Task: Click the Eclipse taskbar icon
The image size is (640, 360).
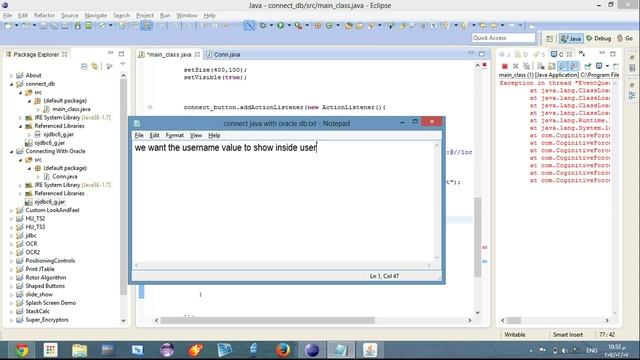Action: [312, 350]
